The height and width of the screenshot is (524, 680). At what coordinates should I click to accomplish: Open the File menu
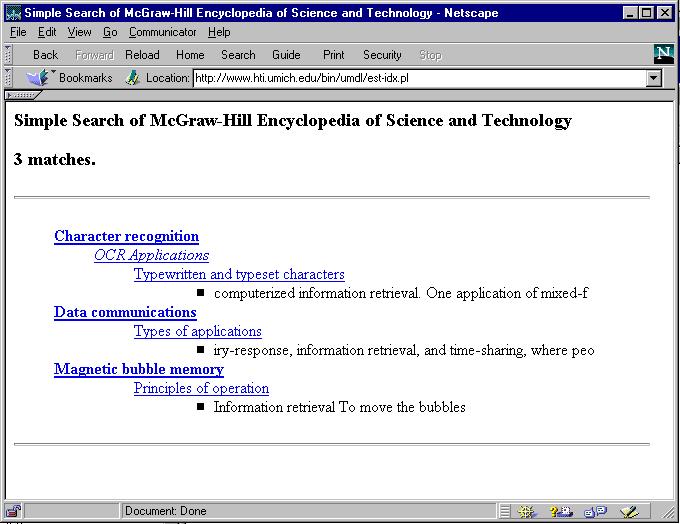pyautogui.click(x=18, y=32)
